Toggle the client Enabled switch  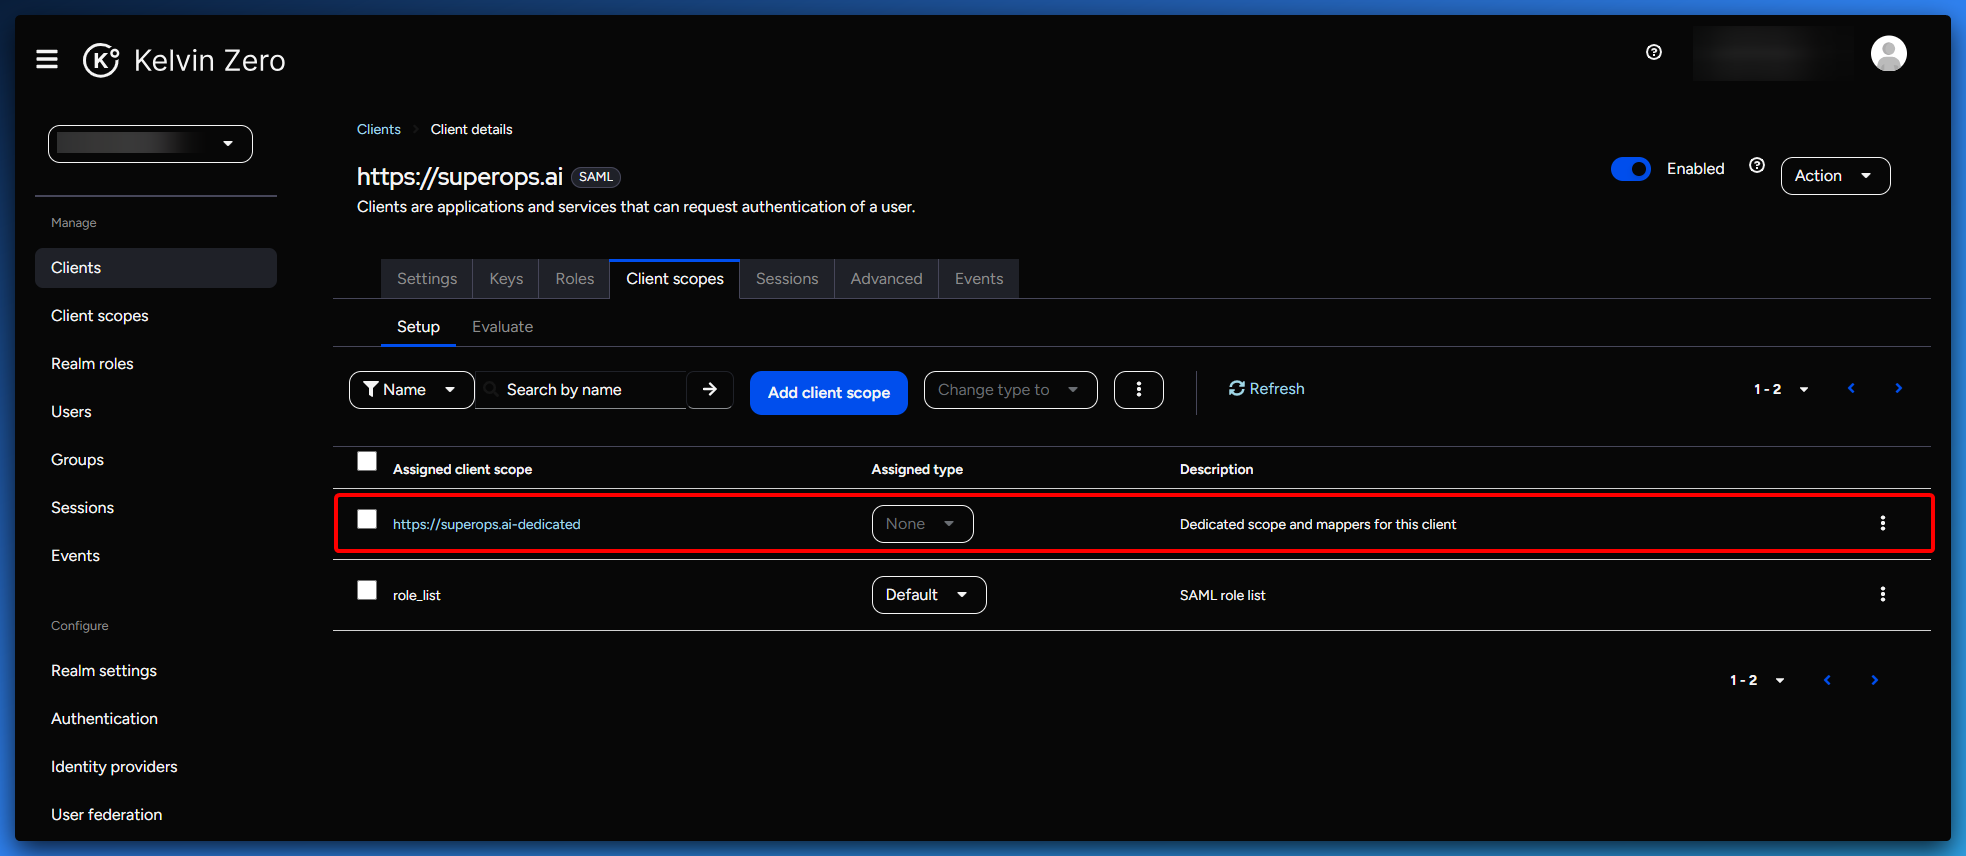pyautogui.click(x=1631, y=169)
